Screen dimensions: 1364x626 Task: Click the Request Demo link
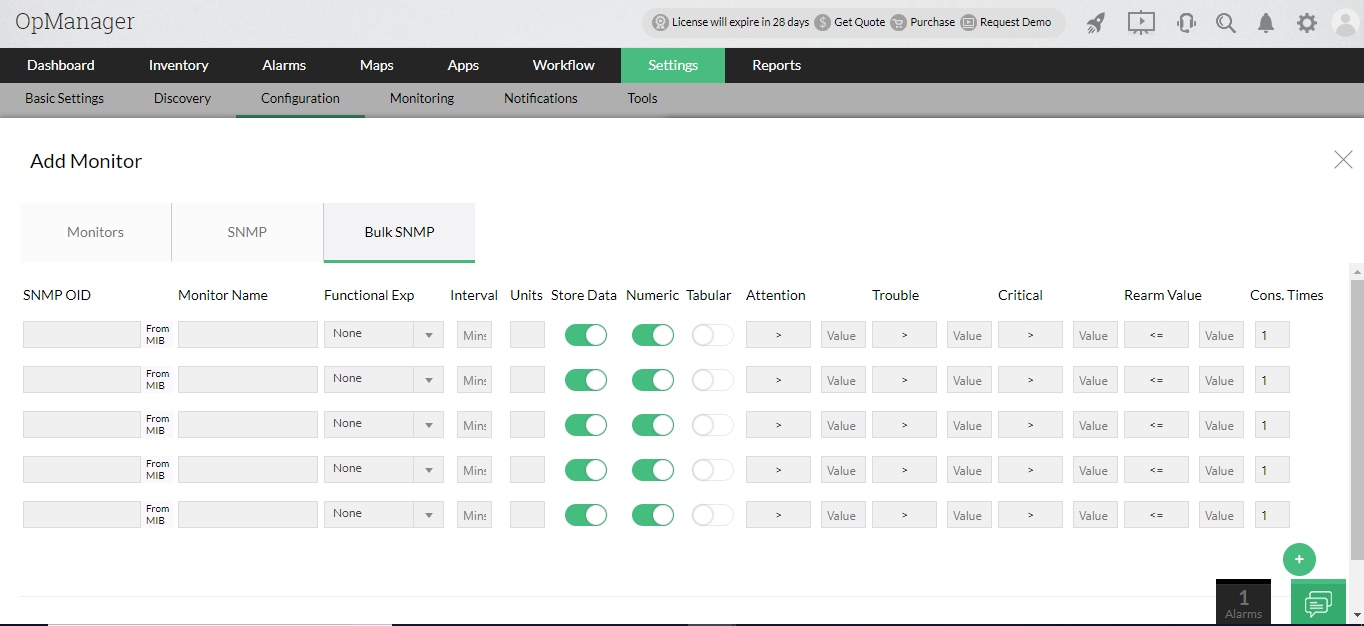coord(1006,22)
